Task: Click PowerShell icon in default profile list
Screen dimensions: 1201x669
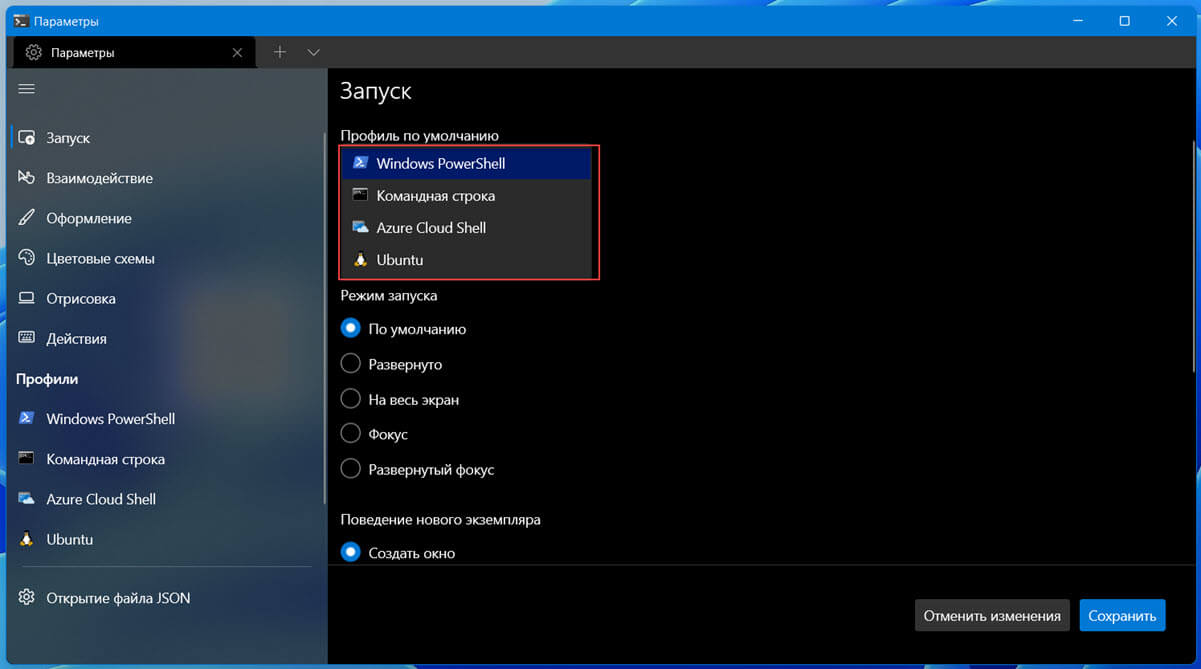Action: click(x=361, y=163)
